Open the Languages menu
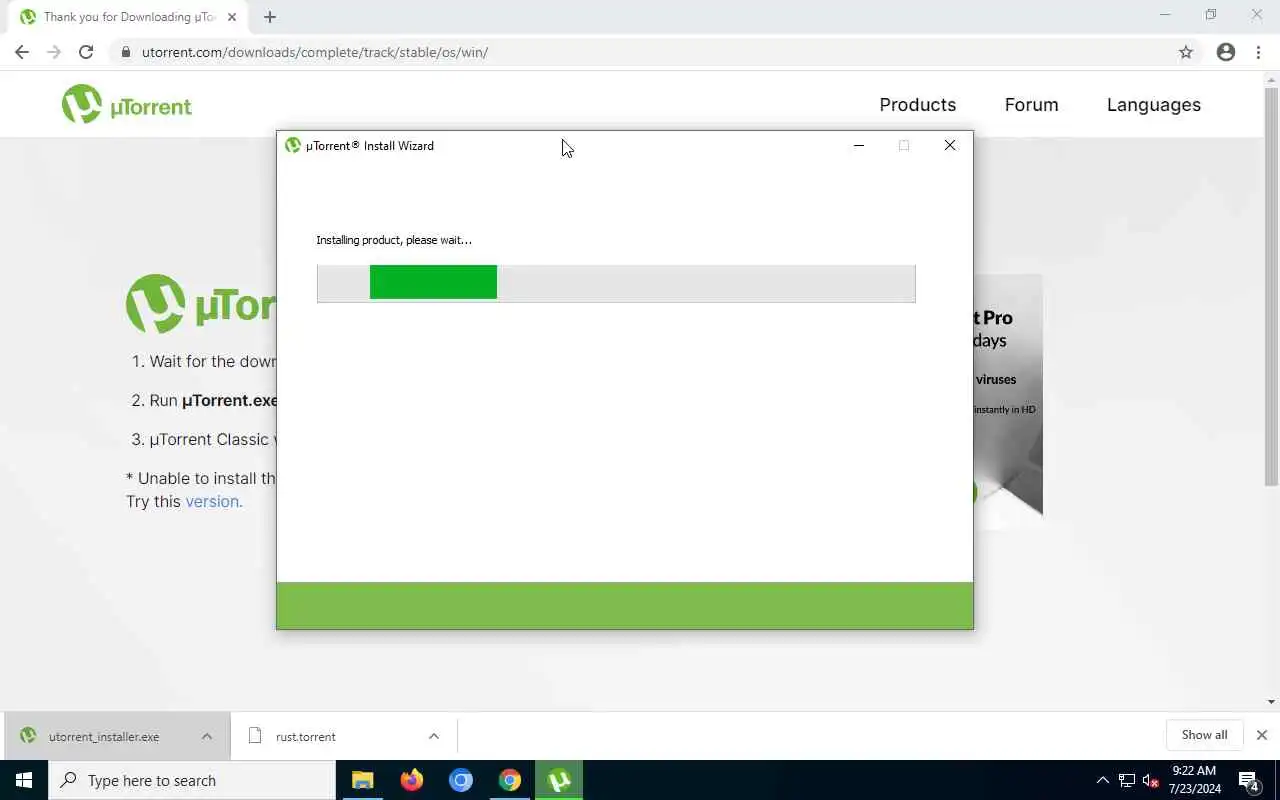This screenshot has width=1280, height=800. click(1153, 104)
